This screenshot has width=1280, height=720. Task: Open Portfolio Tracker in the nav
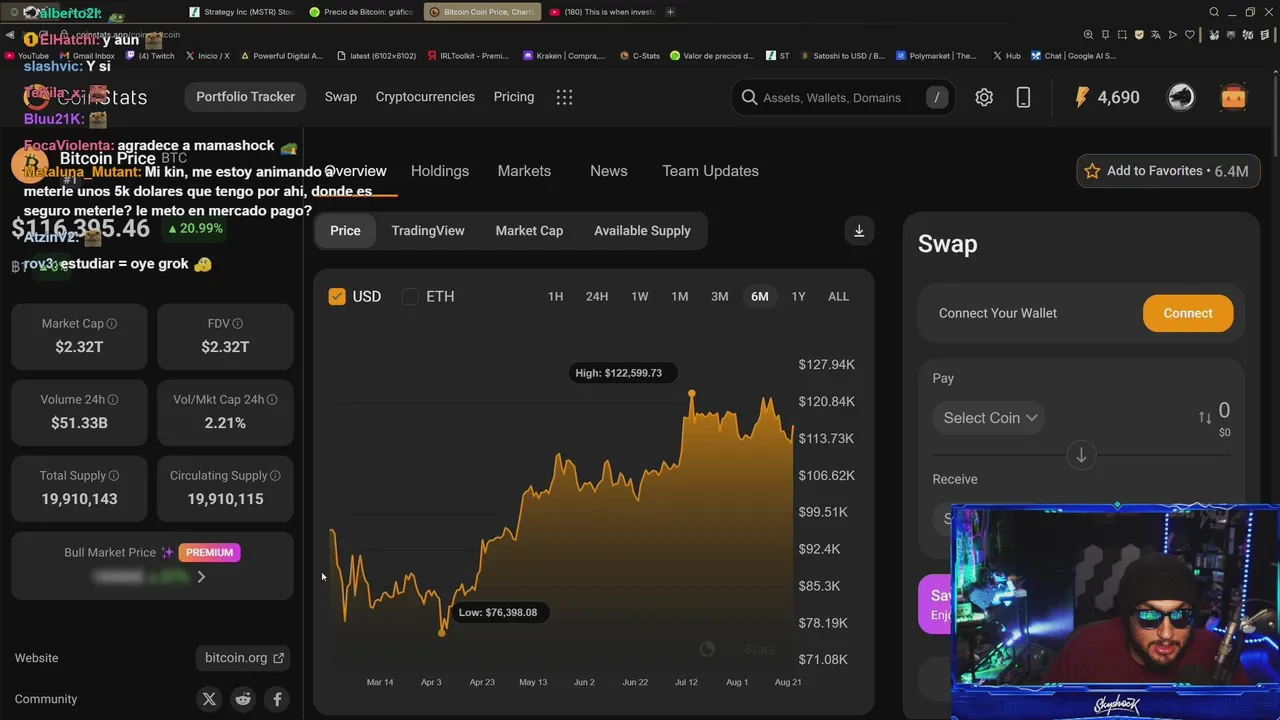click(x=245, y=97)
